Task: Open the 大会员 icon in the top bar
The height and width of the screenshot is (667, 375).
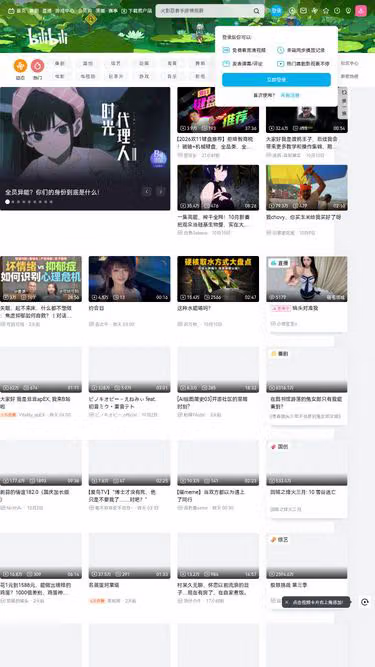Action: coord(292,11)
